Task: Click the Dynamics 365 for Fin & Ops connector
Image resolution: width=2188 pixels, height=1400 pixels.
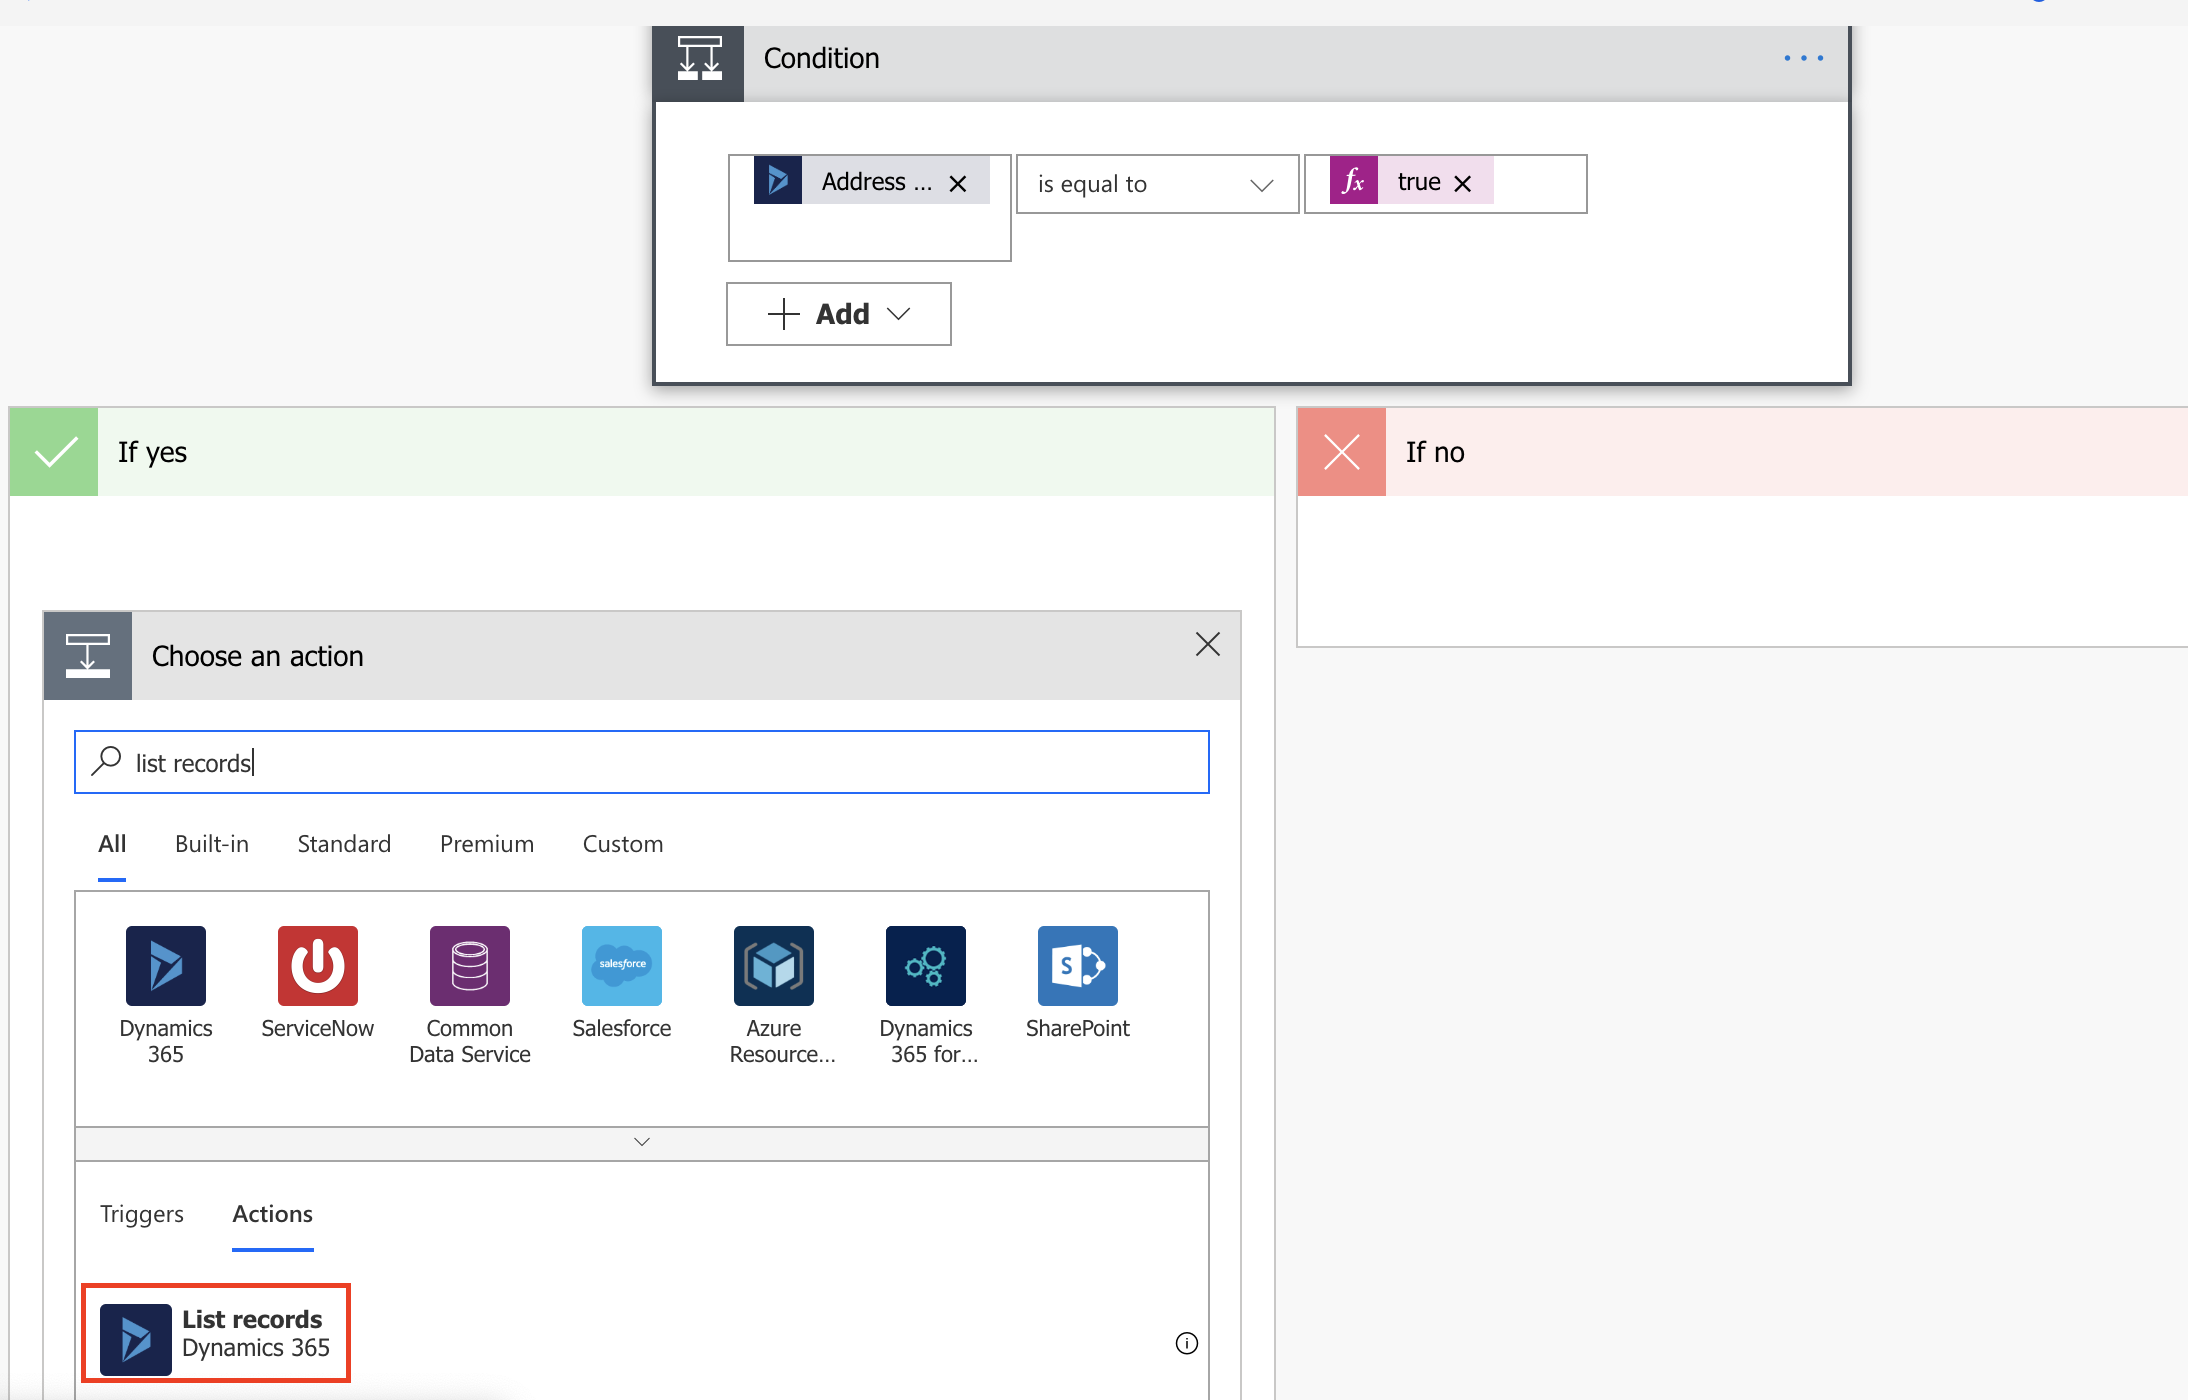Action: coord(925,966)
